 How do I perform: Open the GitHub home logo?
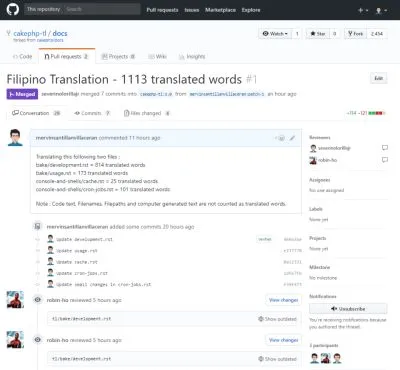13,9
